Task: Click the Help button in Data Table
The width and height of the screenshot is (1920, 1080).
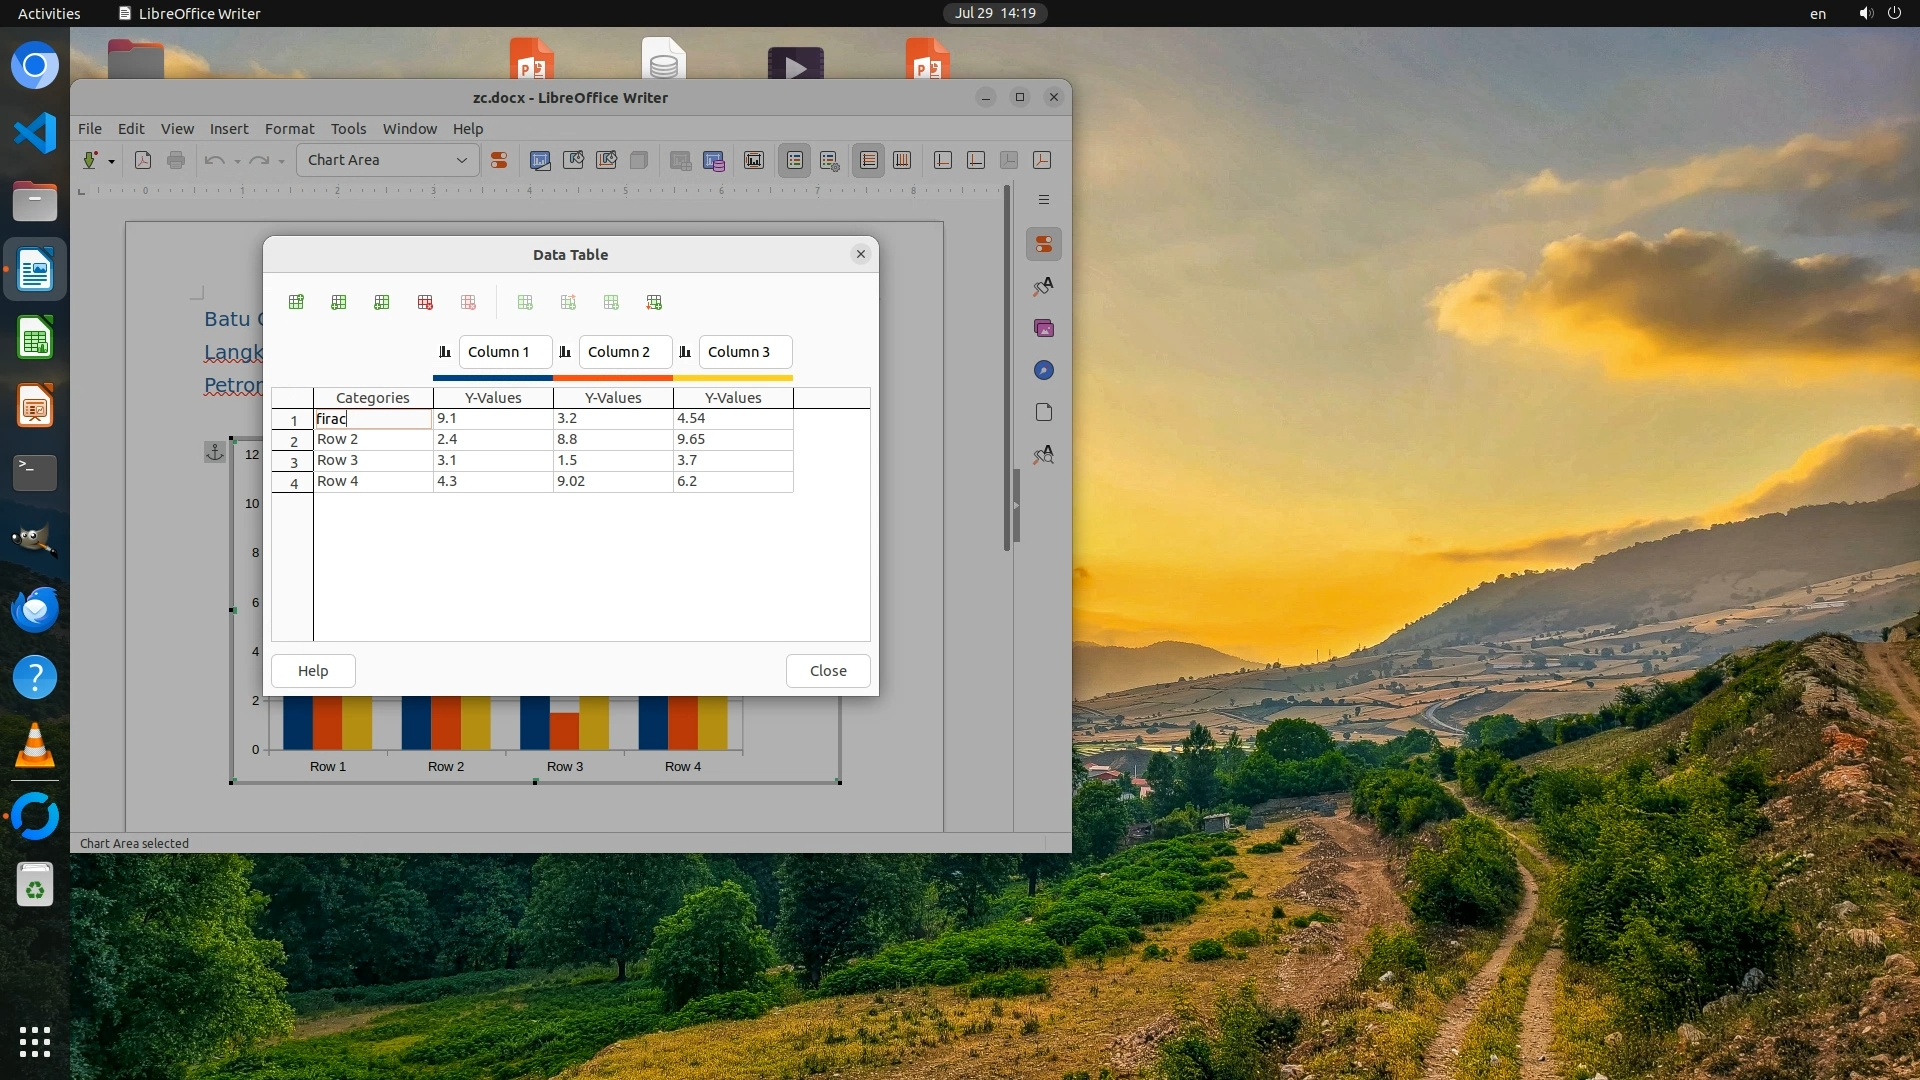Action: (313, 671)
